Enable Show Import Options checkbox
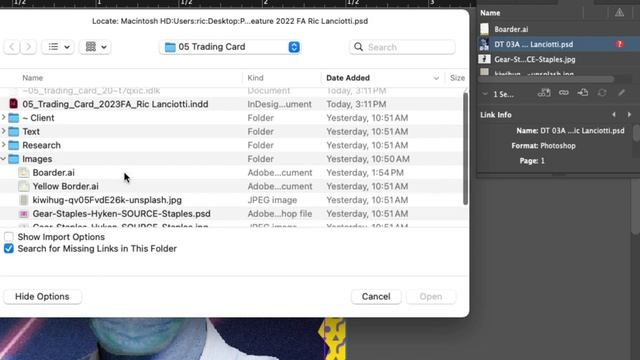The image size is (640, 360). coord(9,237)
